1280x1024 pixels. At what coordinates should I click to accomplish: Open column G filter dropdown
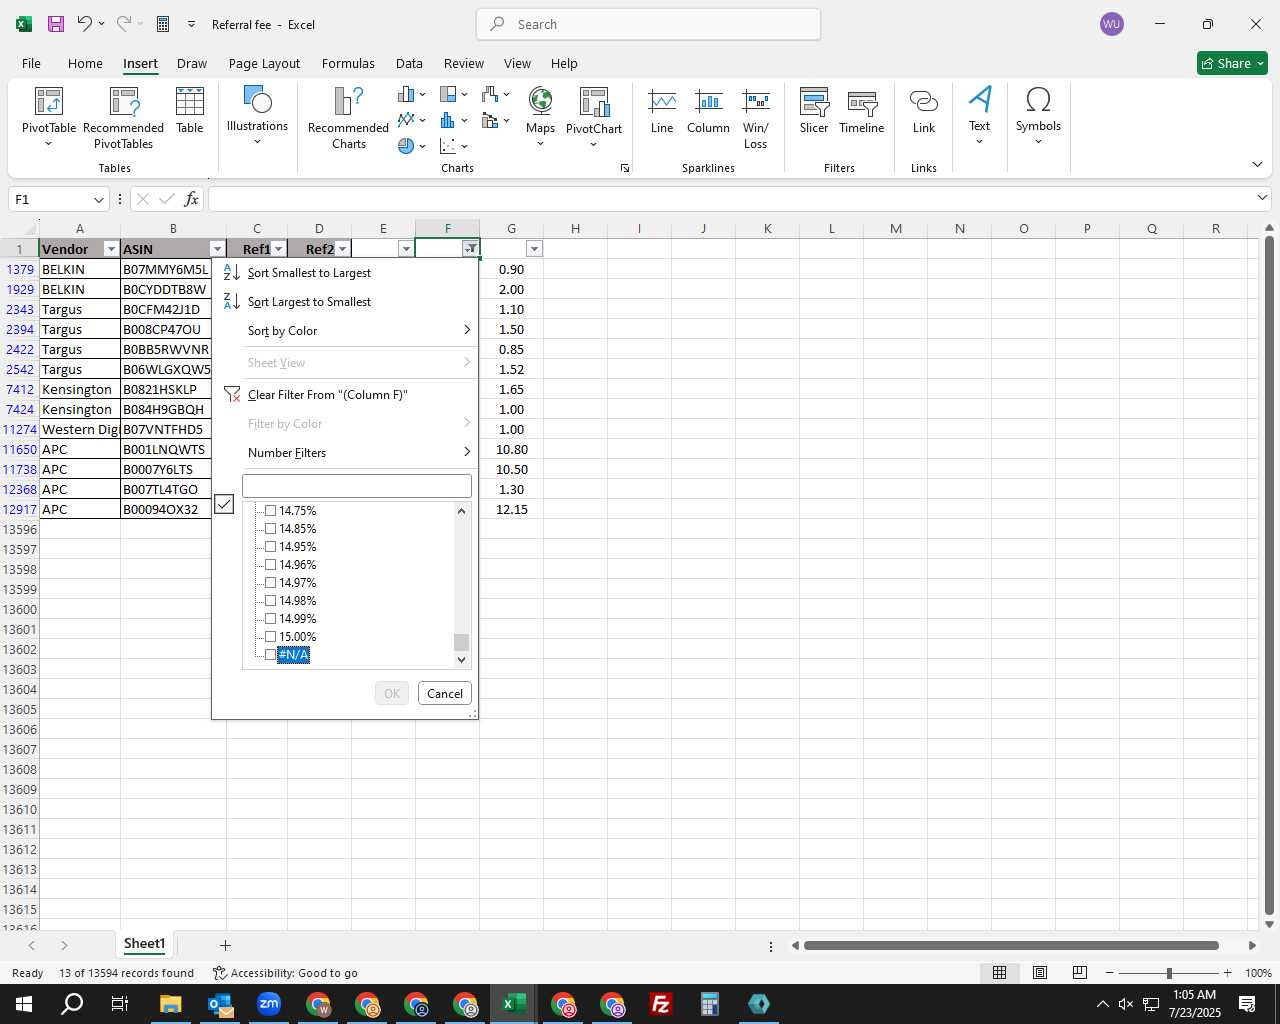[534, 249]
